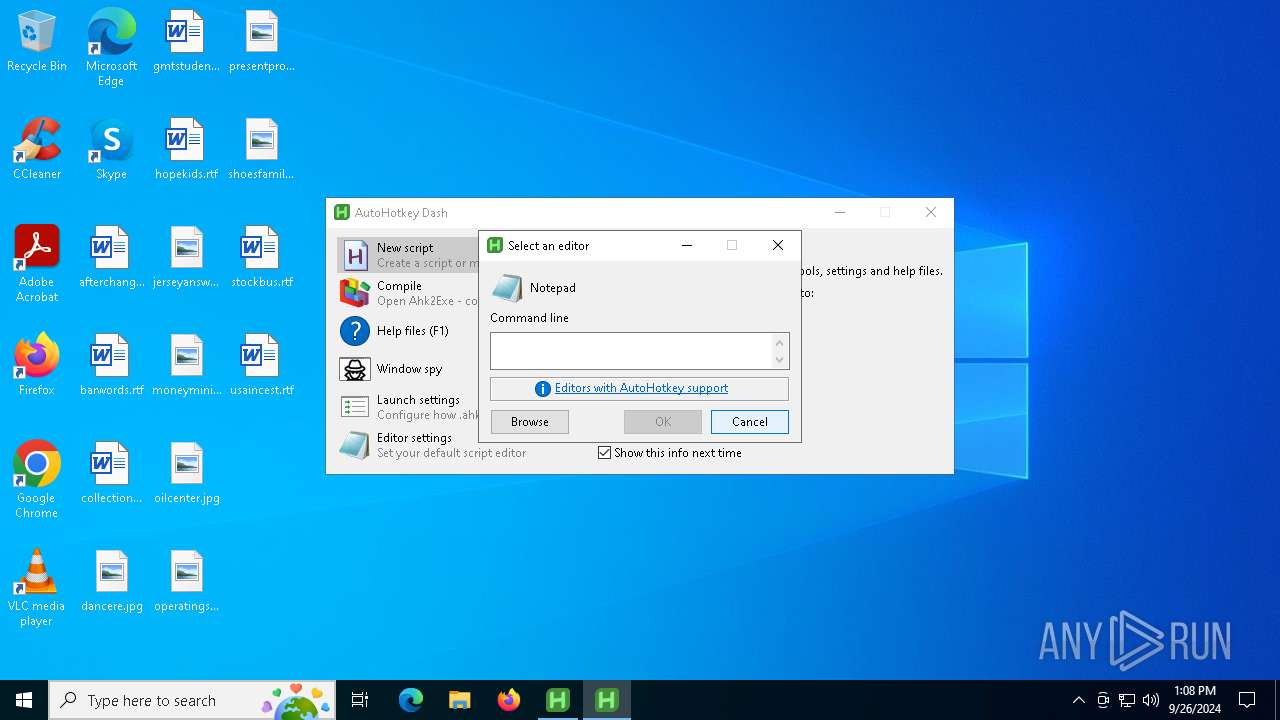The width and height of the screenshot is (1280, 720).
Task: Select oilcenter.jpg image file
Action: point(187,474)
